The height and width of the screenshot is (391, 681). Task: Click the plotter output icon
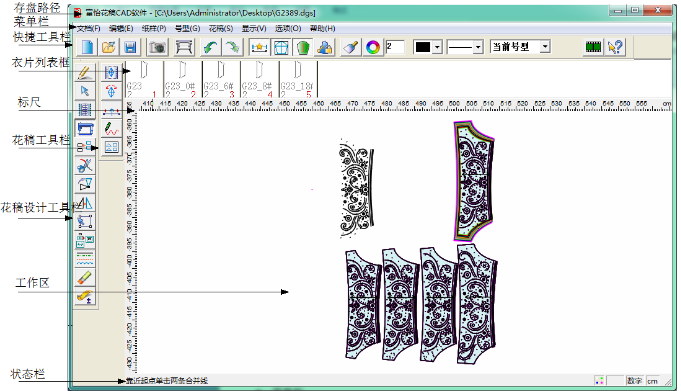[184, 47]
